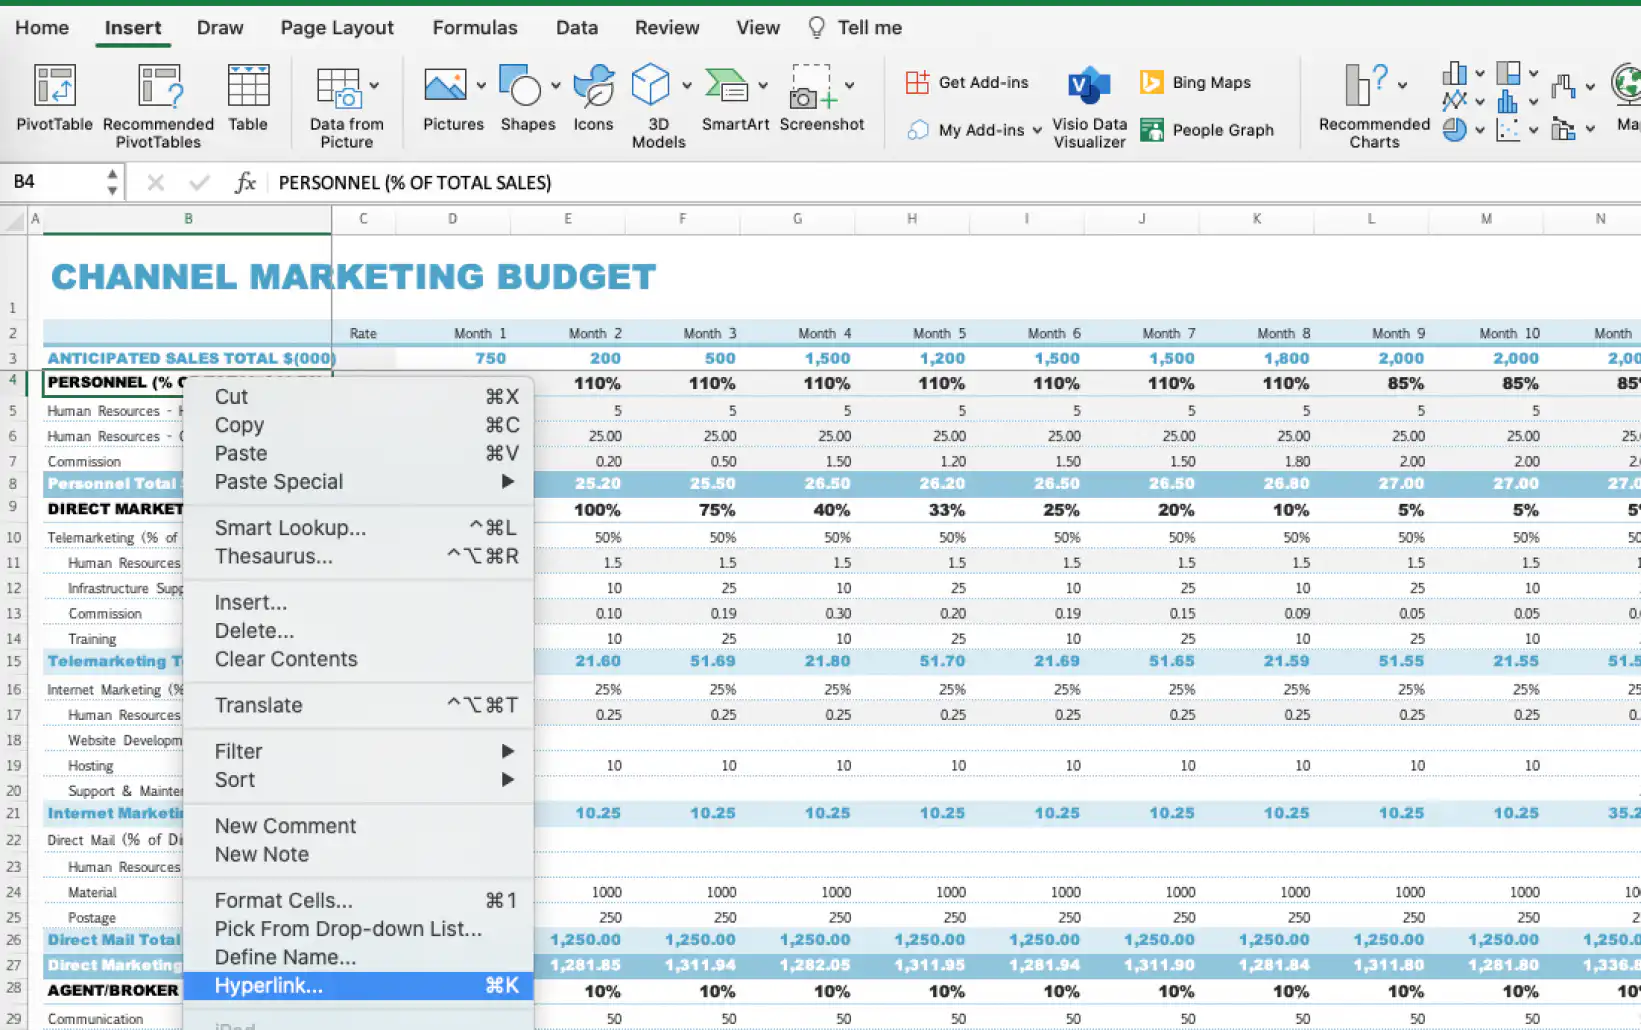Switch to the Home ribbon tab
The image size is (1641, 1030).
pos(42,28)
